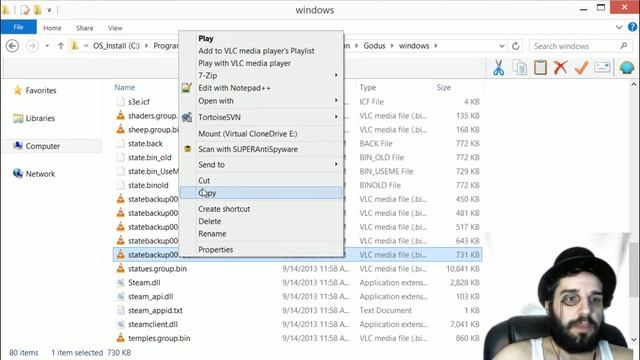Choose Rename in the context menu
This screenshot has width=640, height=360.
[212, 233]
